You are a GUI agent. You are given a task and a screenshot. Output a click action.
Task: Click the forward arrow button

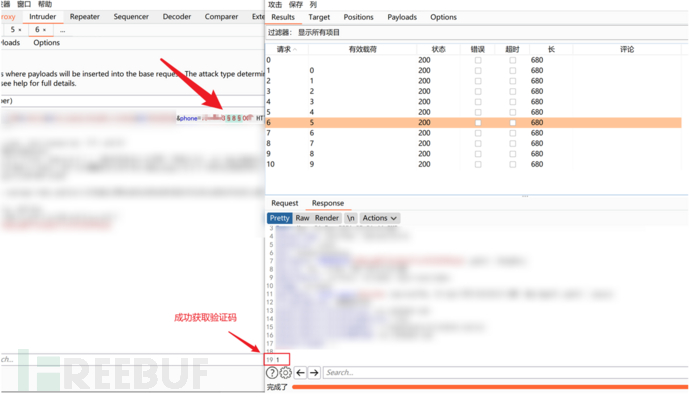tap(314, 372)
